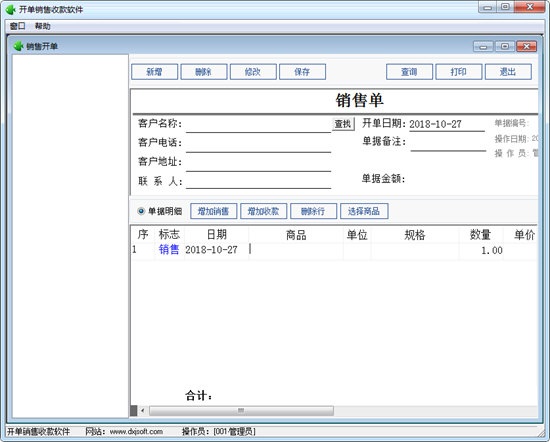Remove selected row using 删除行
The image size is (550, 442).
click(314, 211)
